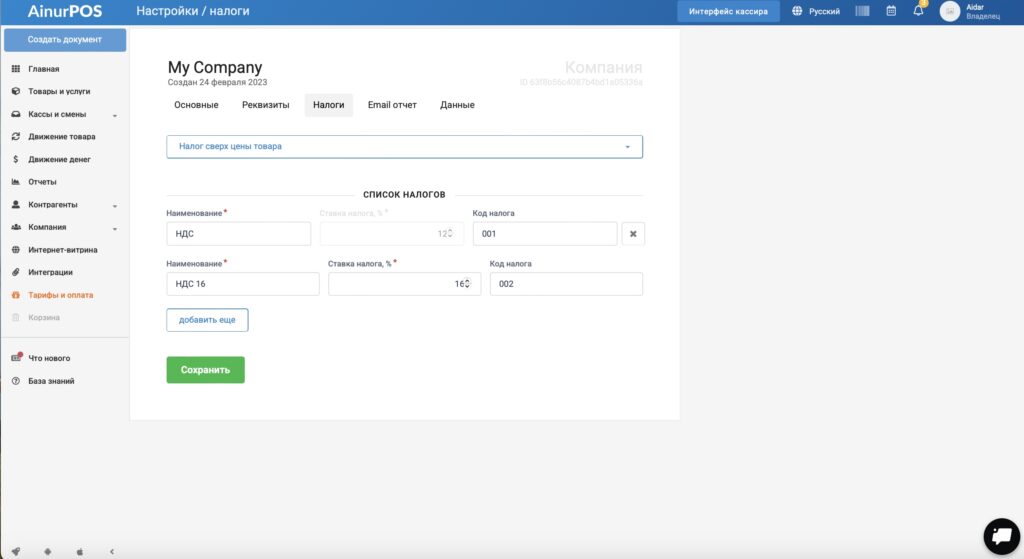1024x559 pixels.
Task: Check notifications via the bell icon
Action: click(918, 11)
